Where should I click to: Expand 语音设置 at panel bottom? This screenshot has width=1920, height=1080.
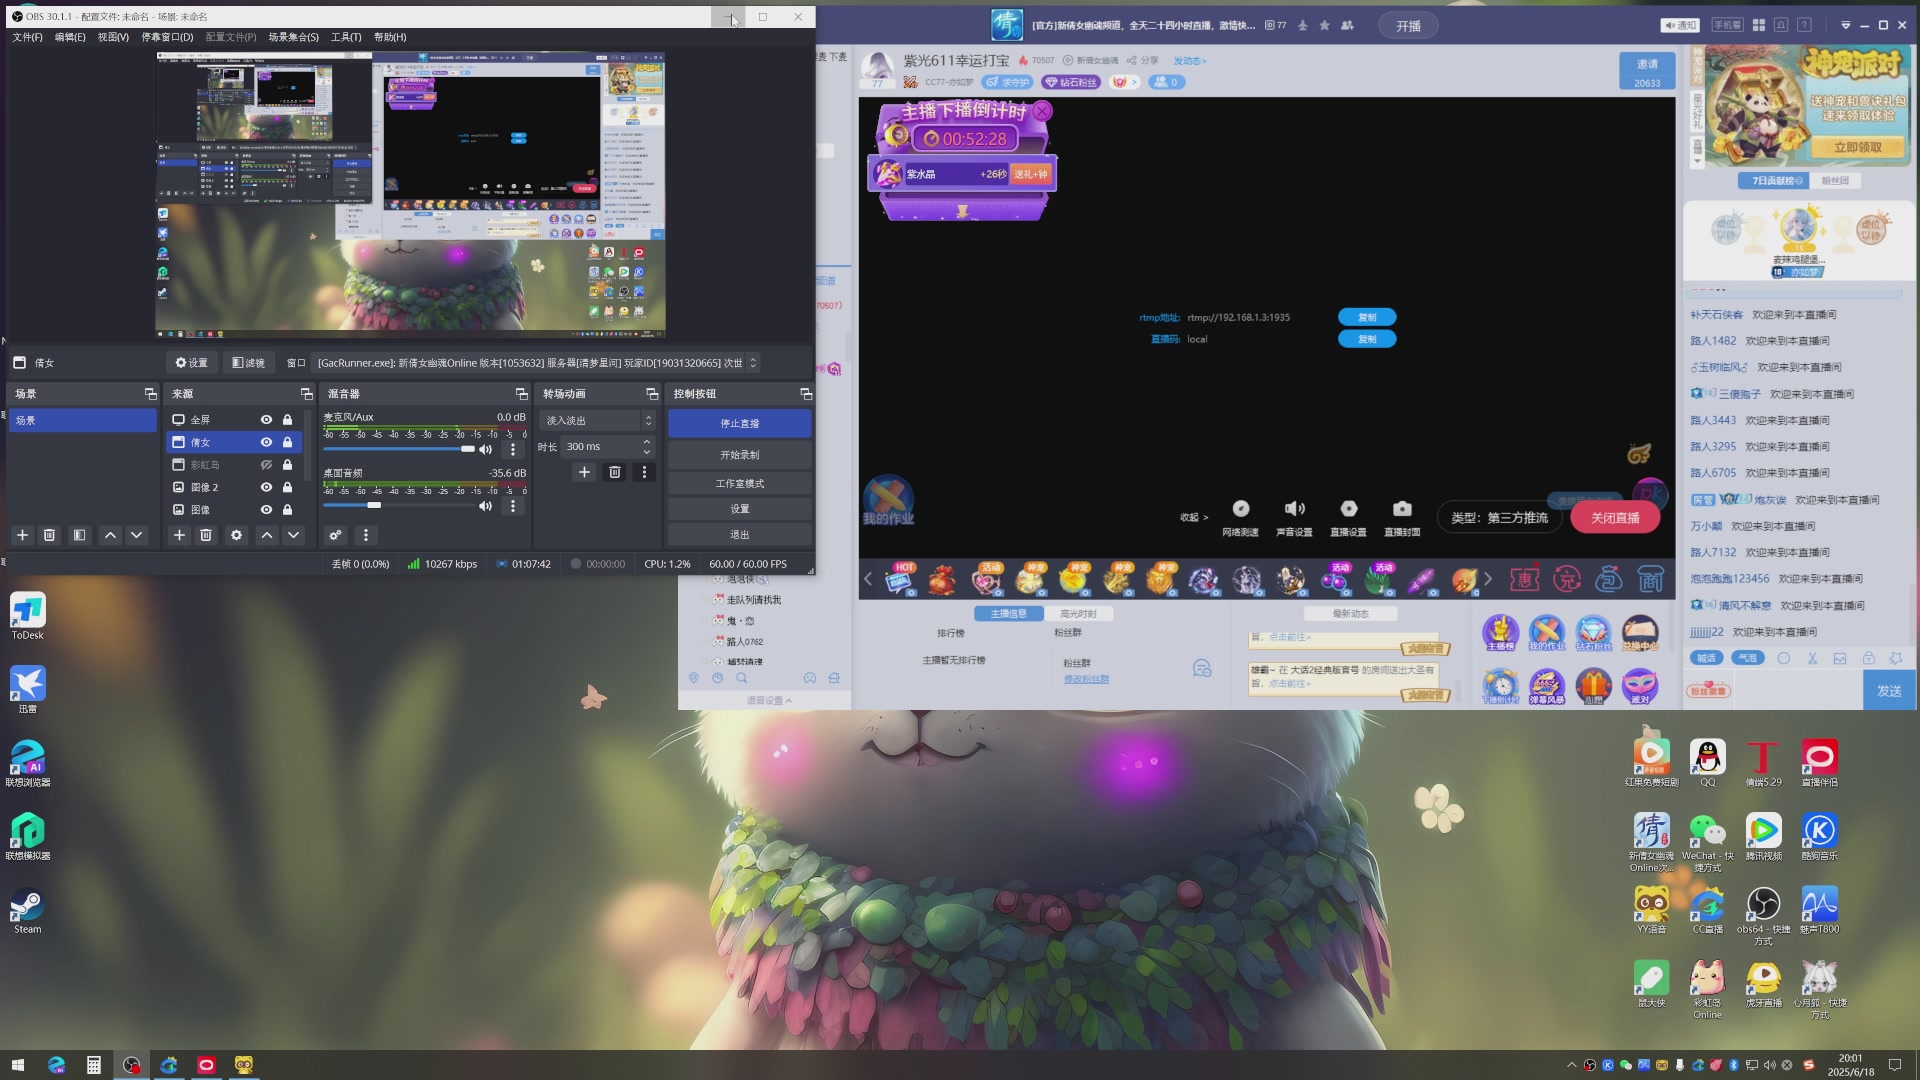pyautogui.click(x=769, y=701)
